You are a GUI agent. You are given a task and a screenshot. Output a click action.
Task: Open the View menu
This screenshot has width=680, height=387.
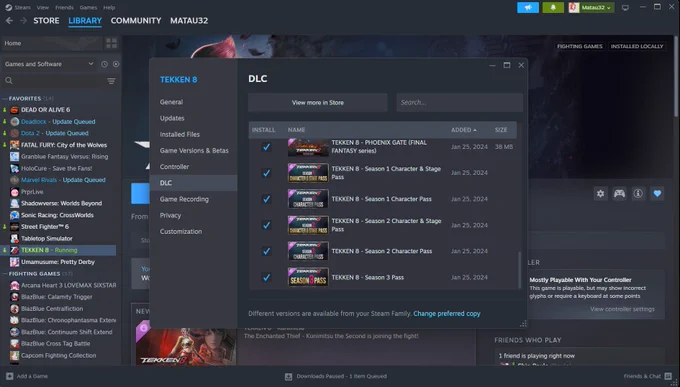click(42, 7)
